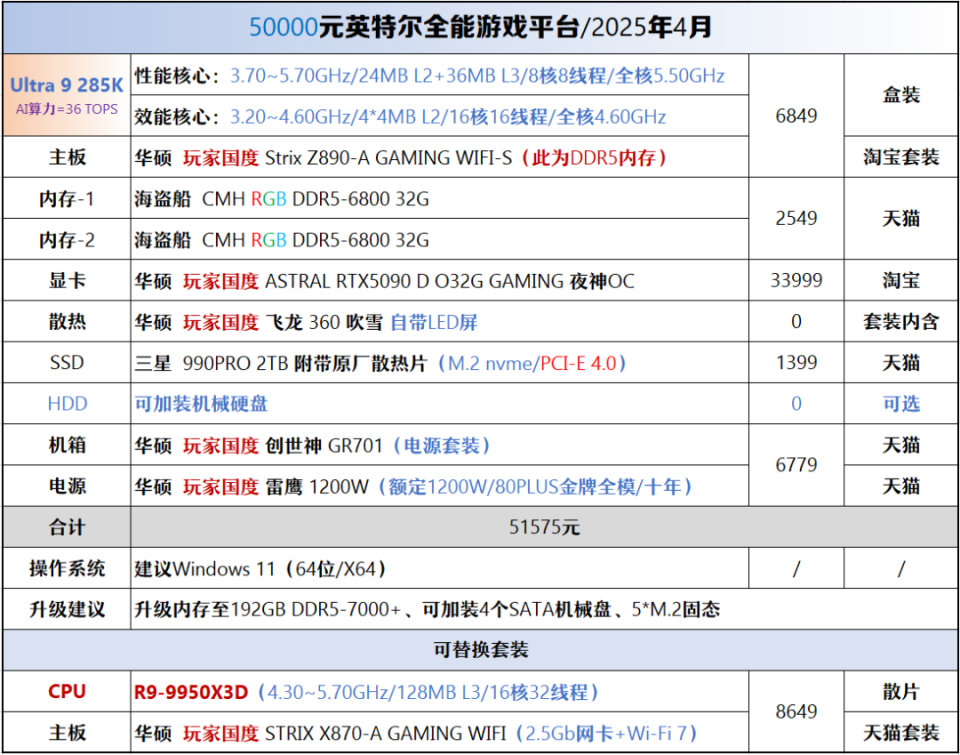Select the 飞龙 360 吹雪 cooler cell
The width and height of the screenshot is (960, 755).
pyautogui.click(x=440, y=321)
